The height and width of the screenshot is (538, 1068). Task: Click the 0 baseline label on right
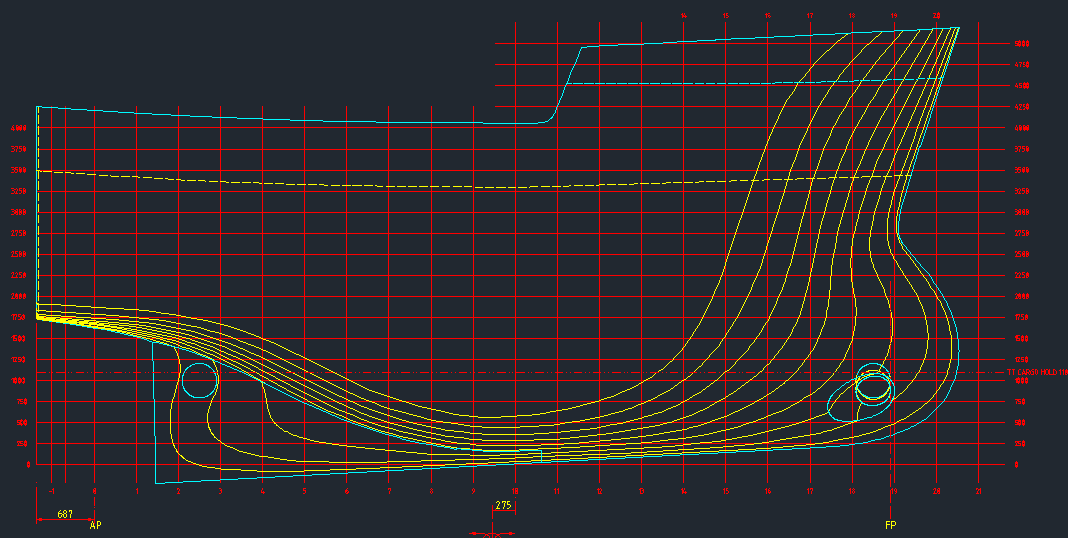tap(1017, 465)
